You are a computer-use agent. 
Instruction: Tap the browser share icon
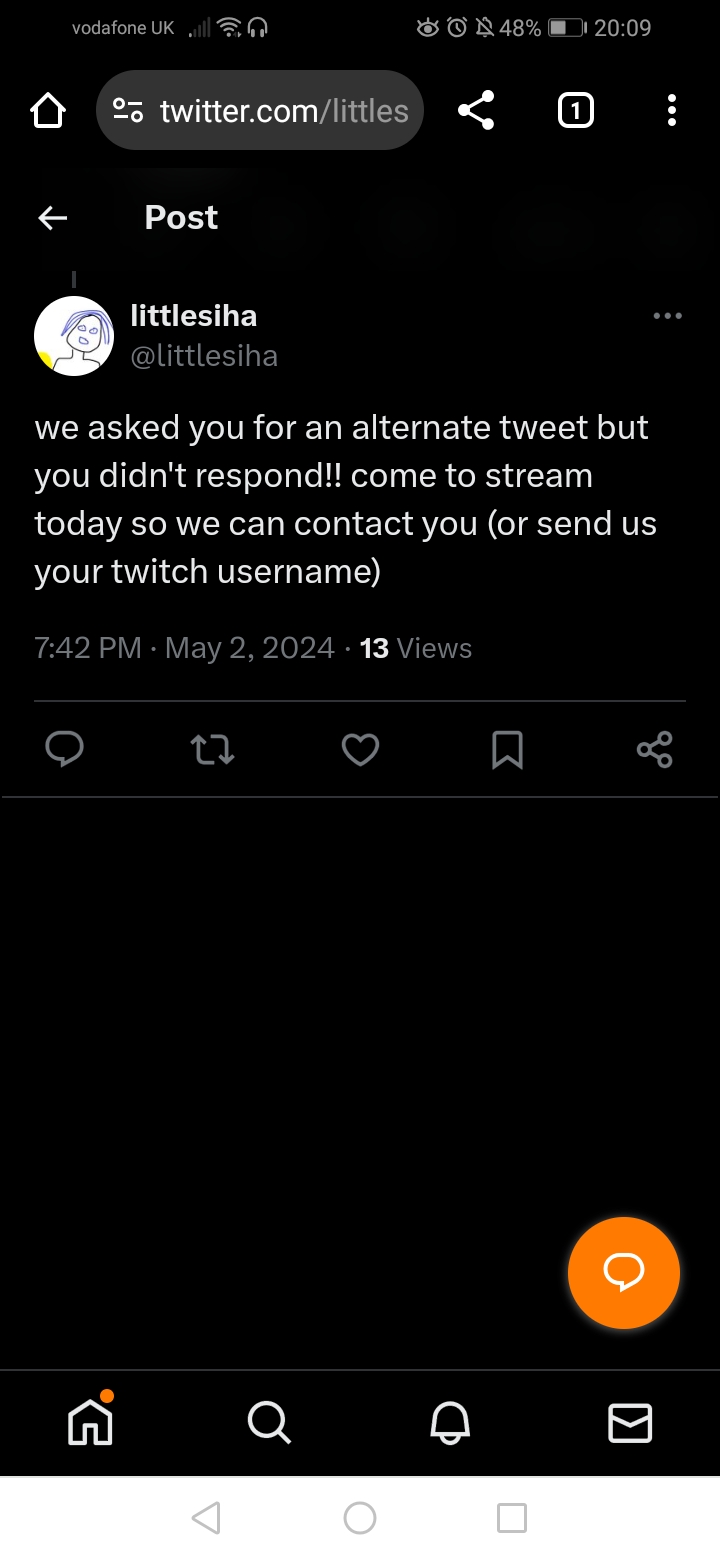pos(476,110)
